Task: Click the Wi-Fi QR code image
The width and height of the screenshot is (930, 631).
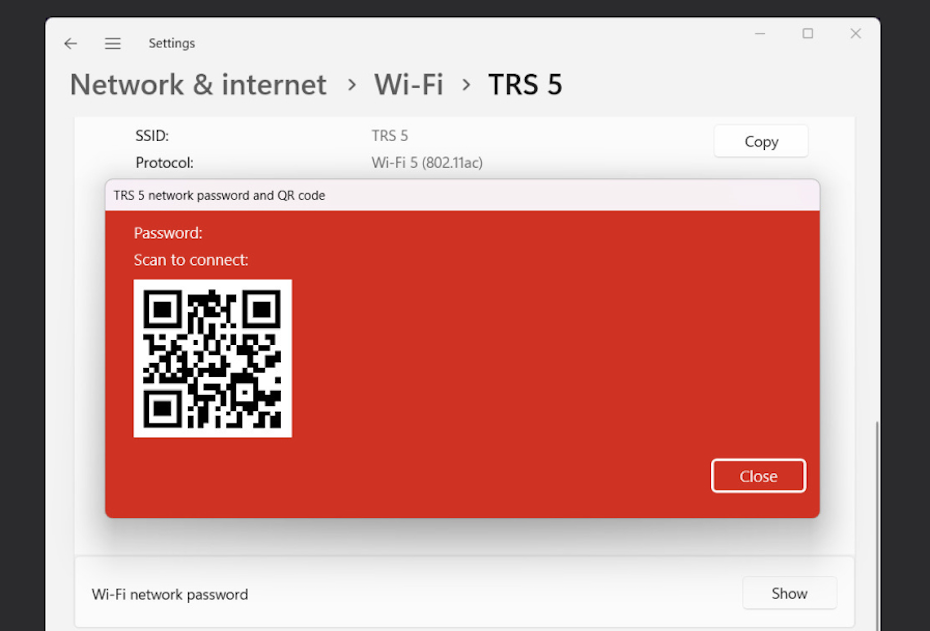Action: 212,358
